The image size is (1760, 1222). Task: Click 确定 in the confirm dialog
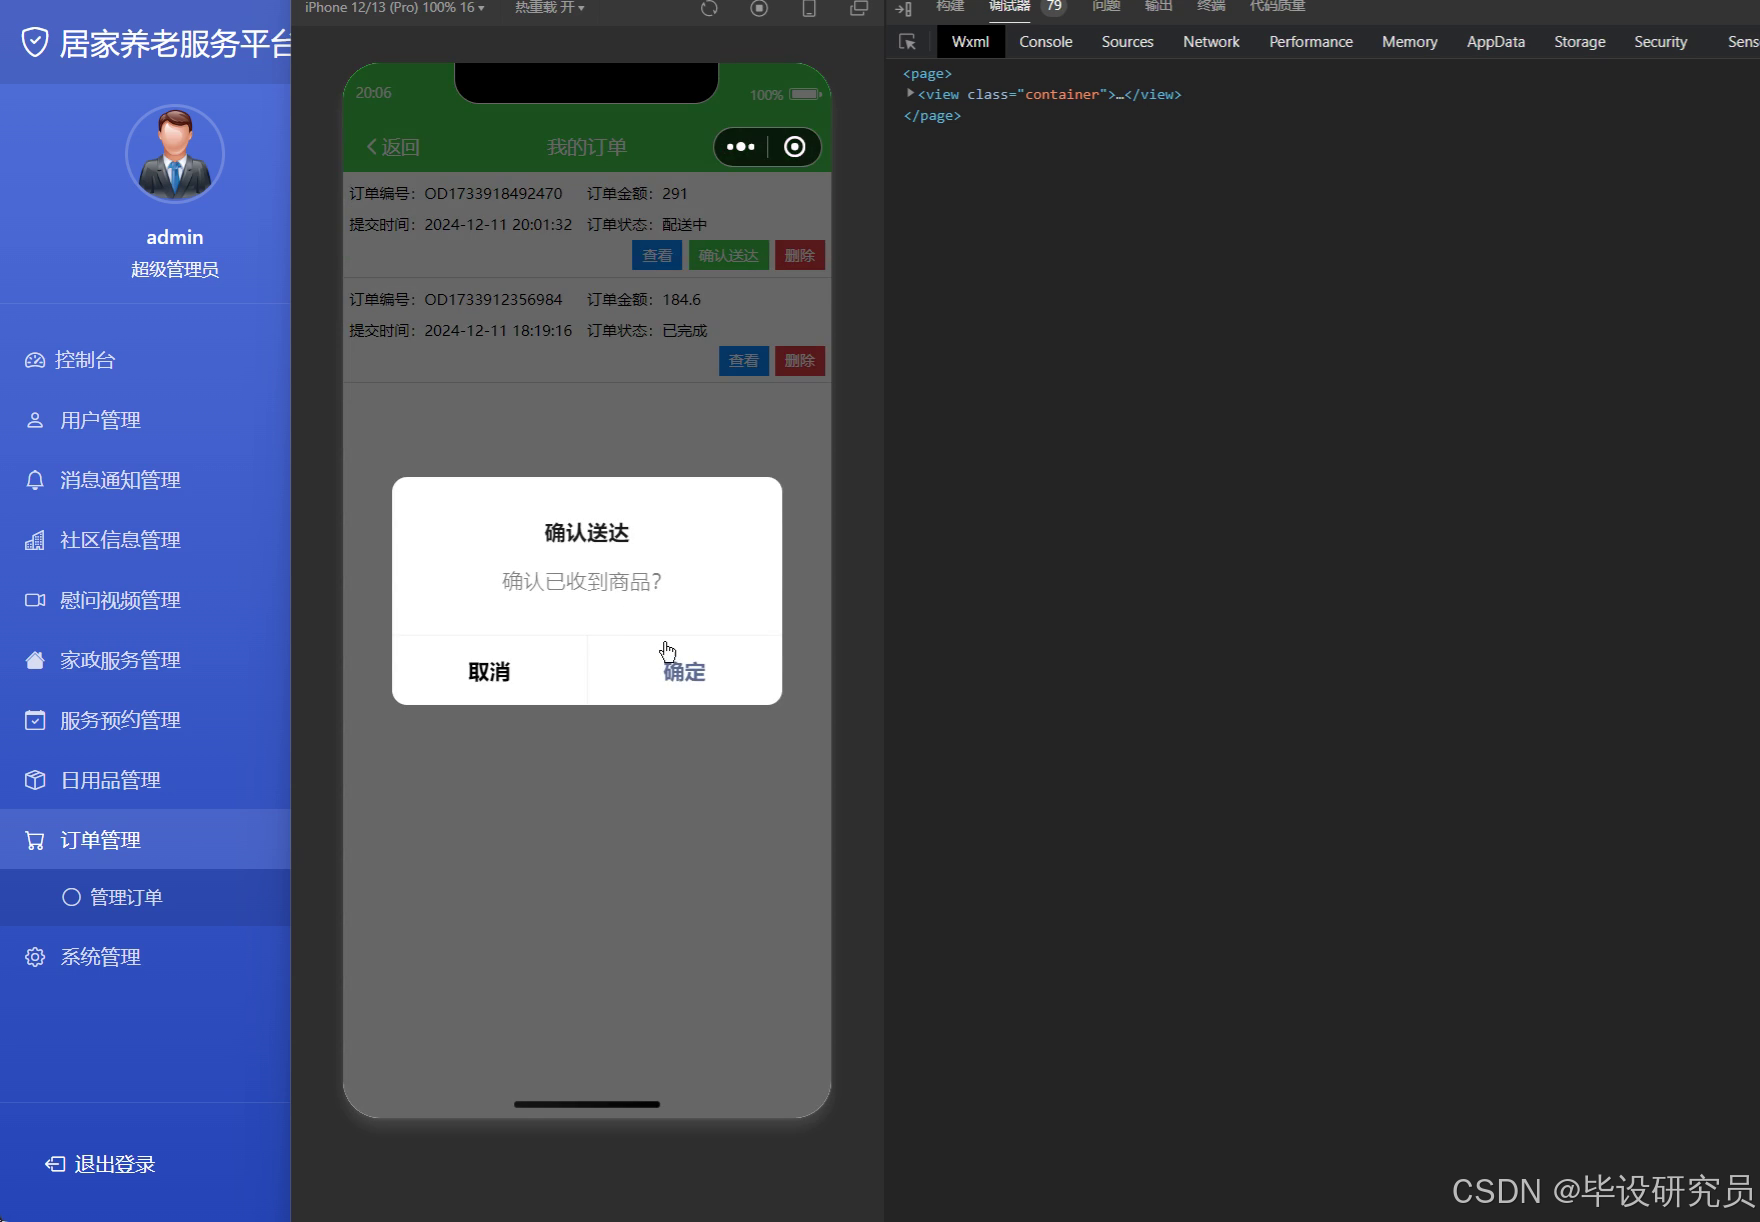(684, 671)
